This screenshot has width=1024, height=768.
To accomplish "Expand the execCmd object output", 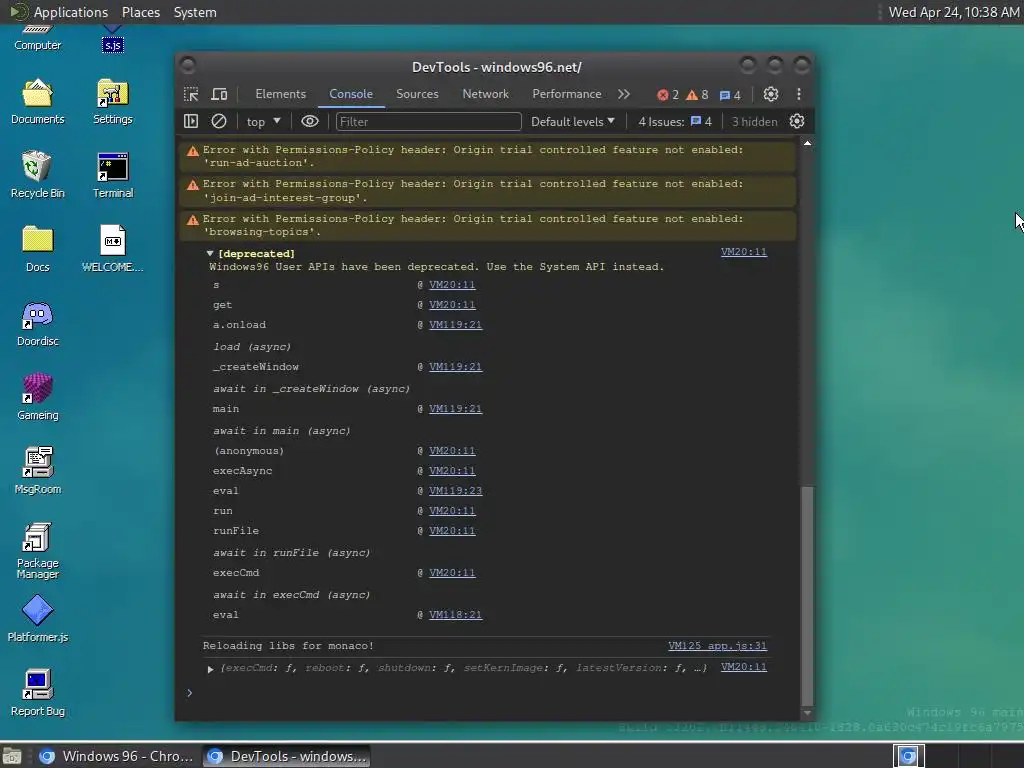I will pyautogui.click(x=210, y=669).
